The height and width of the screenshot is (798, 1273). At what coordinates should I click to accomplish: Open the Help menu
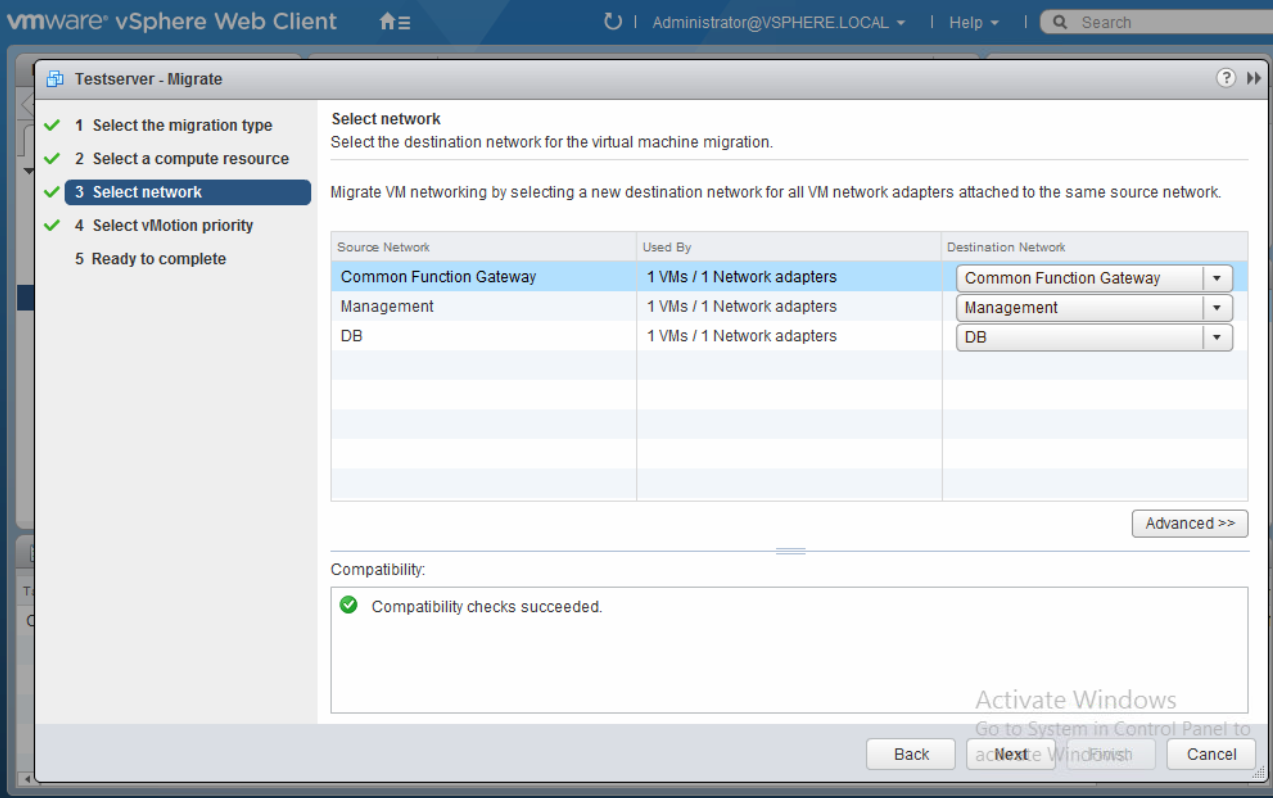973,22
